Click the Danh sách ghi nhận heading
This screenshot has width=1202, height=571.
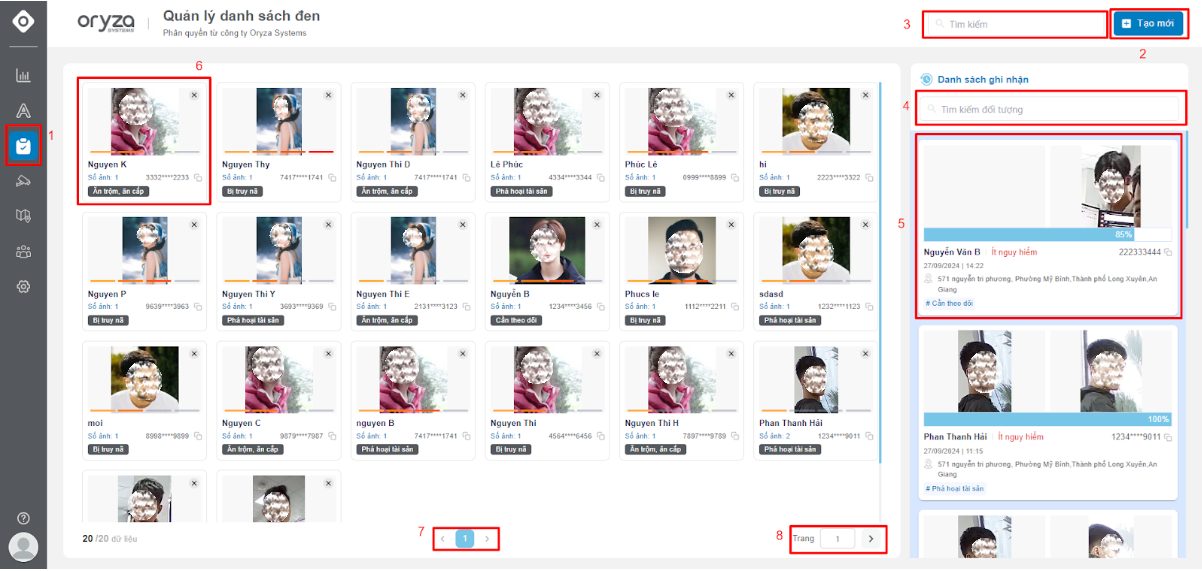click(x=983, y=79)
